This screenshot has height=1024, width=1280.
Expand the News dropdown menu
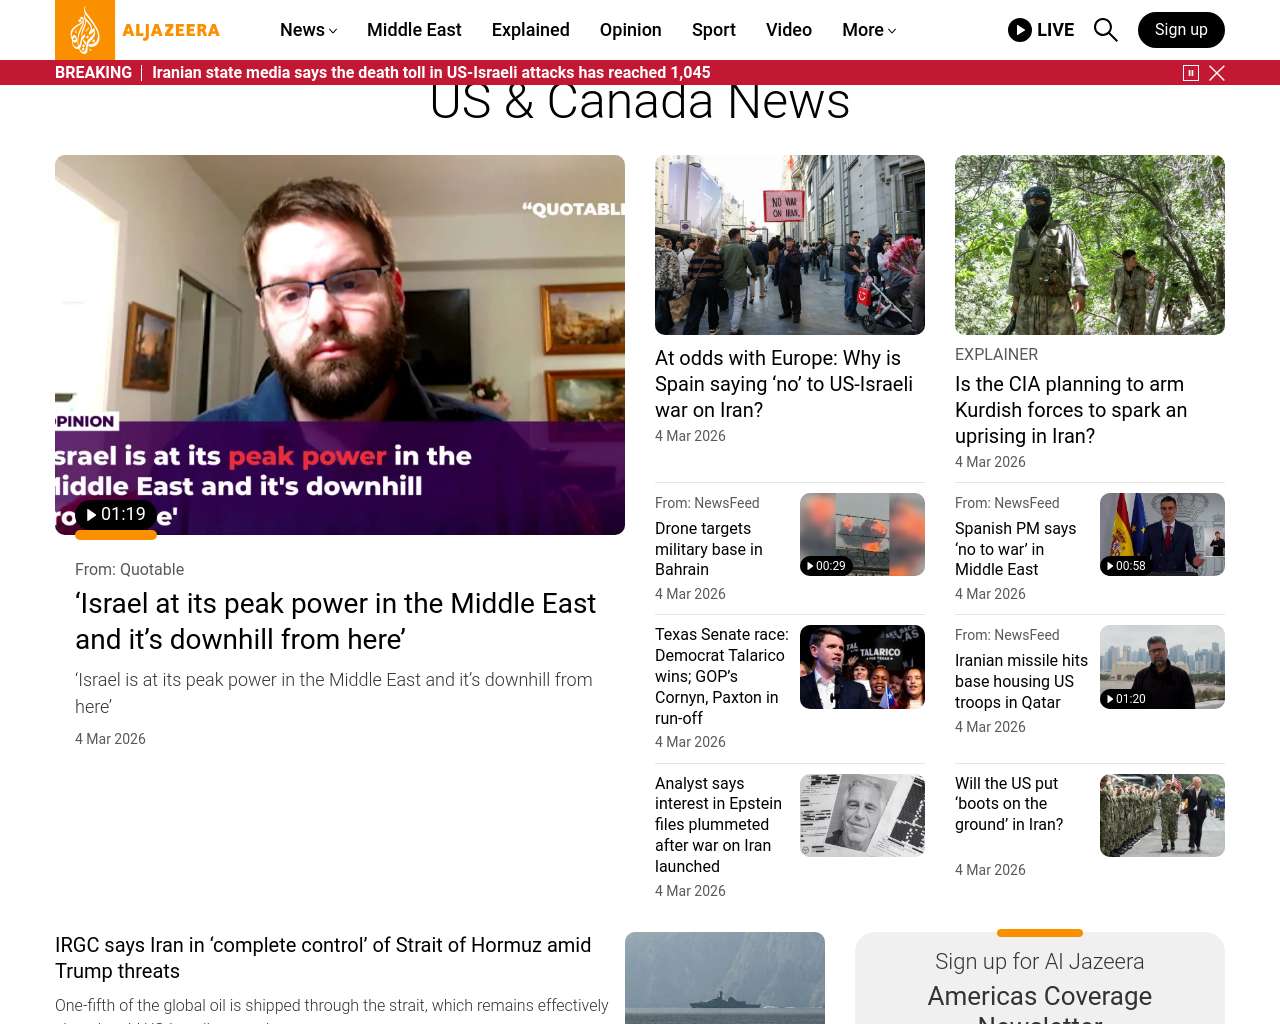308,30
